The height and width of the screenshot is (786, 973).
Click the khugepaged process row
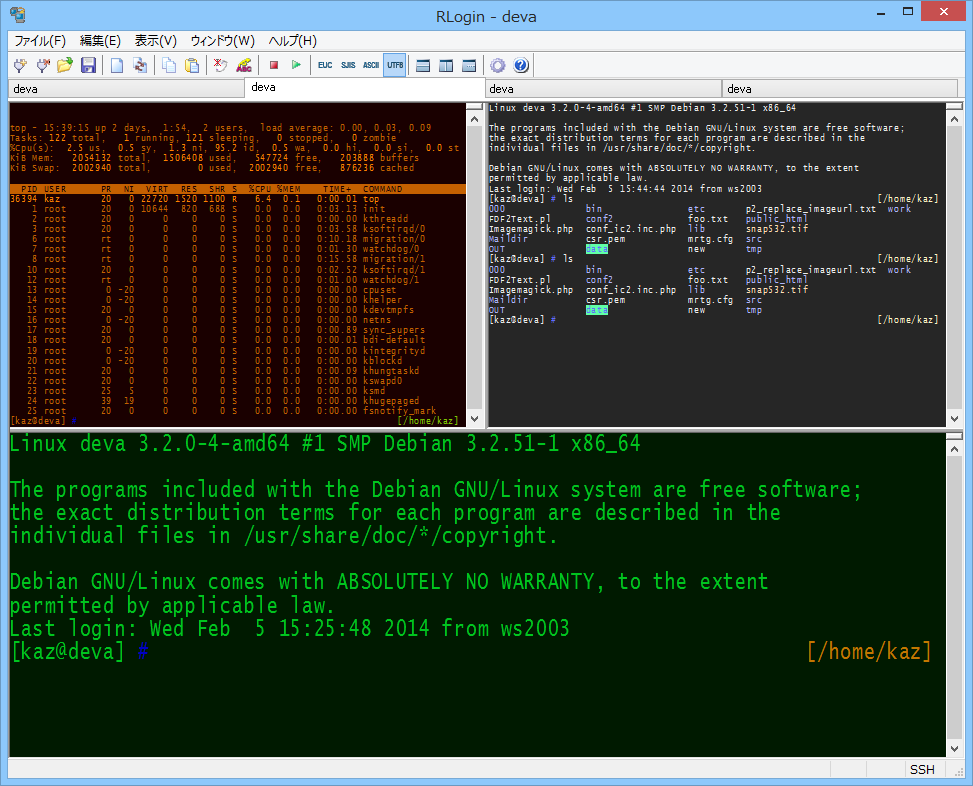(x=238, y=401)
